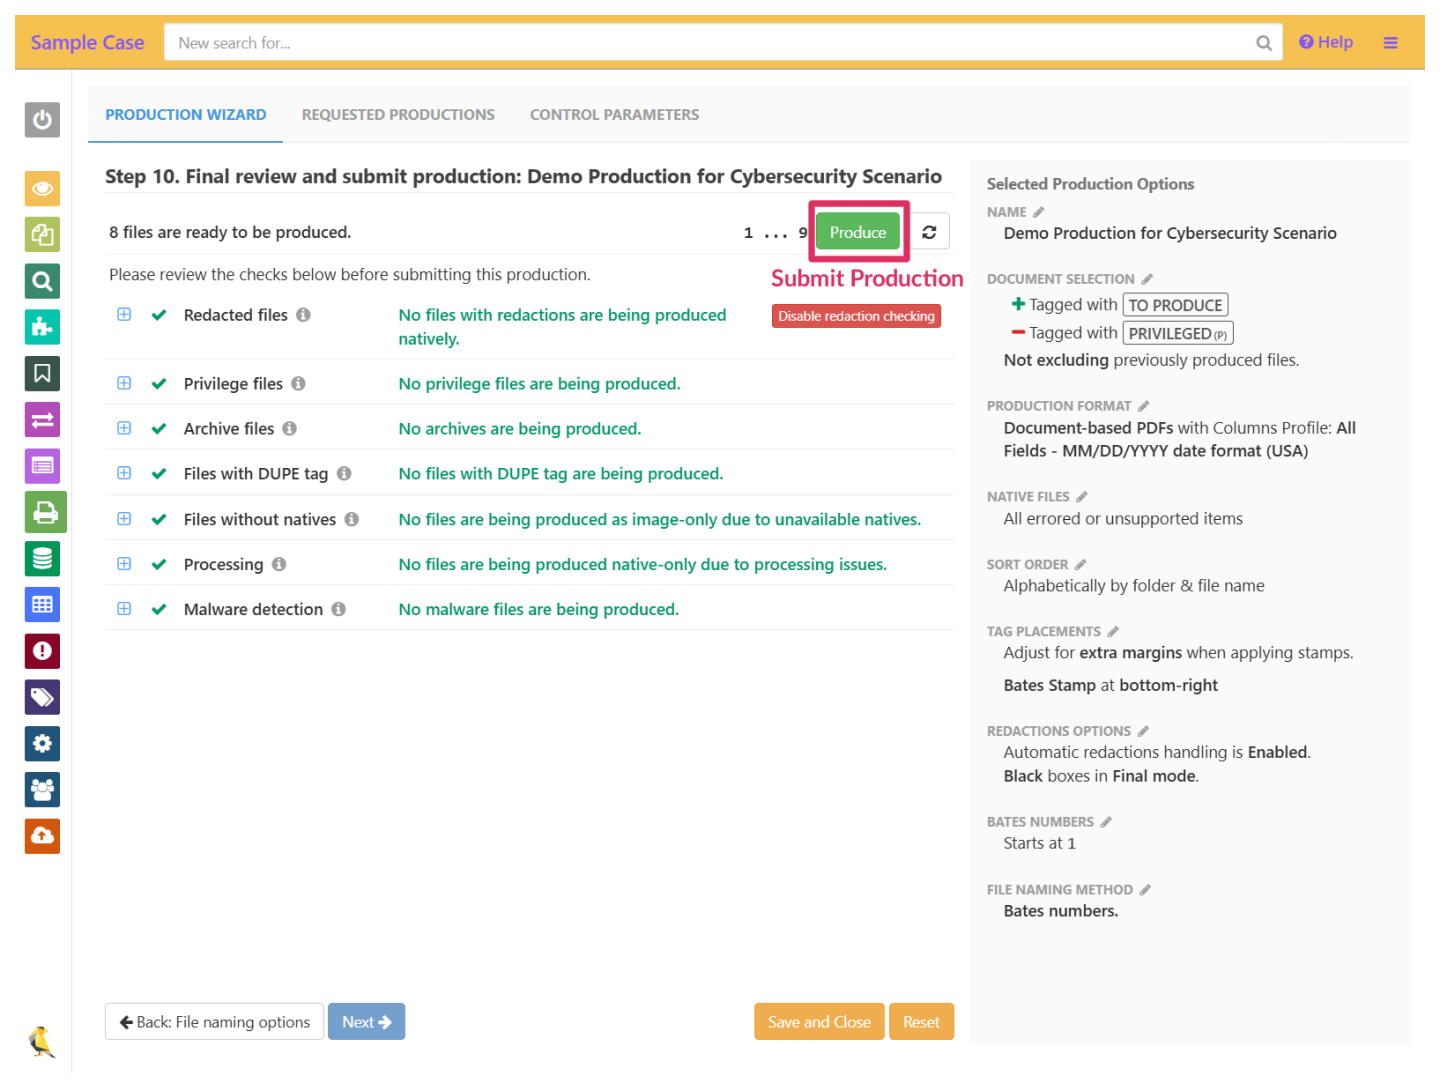
Task: Click the users group sidebar icon
Action: 42,790
